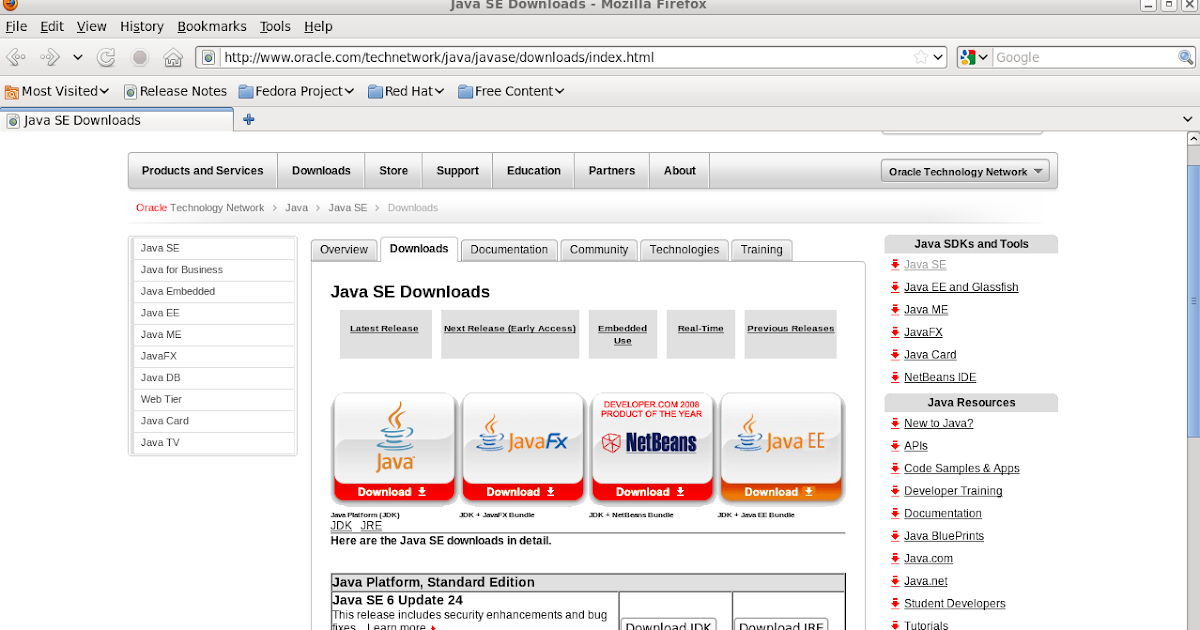This screenshot has height=630, width=1200.
Task: Go back with the Back arrow button
Action: [x=17, y=57]
